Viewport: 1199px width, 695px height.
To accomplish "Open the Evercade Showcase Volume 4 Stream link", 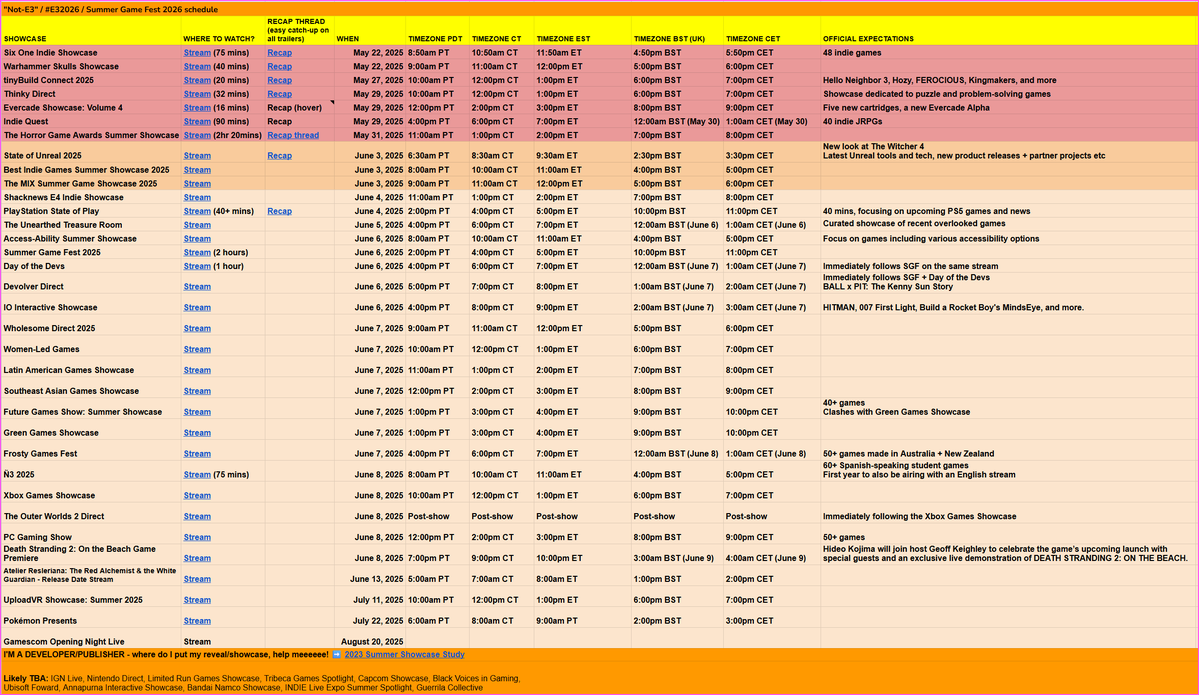I will [197, 108].
